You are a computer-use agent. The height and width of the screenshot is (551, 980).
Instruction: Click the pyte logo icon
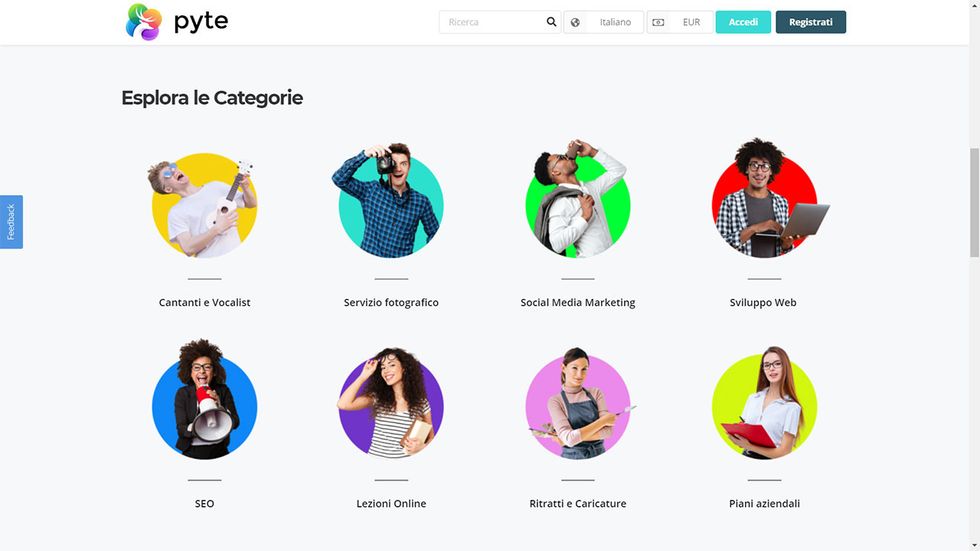click(144, 22)
